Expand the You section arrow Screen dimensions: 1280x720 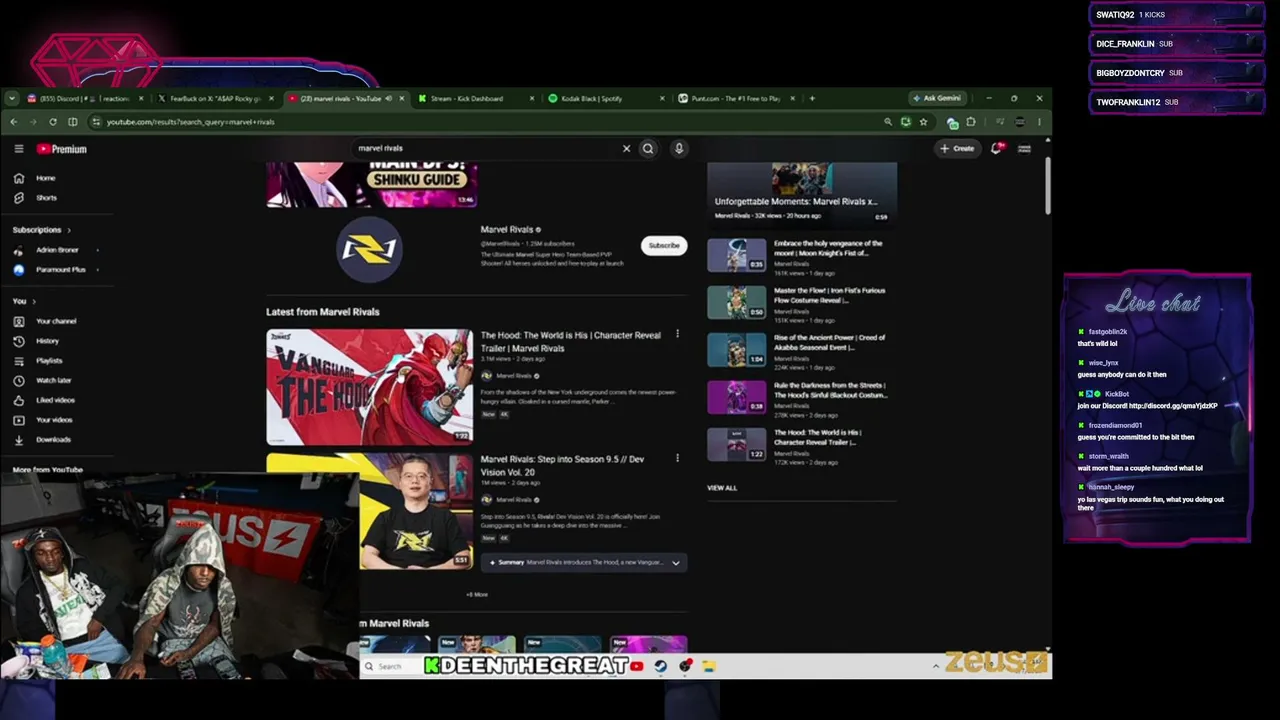coord(33,301)
